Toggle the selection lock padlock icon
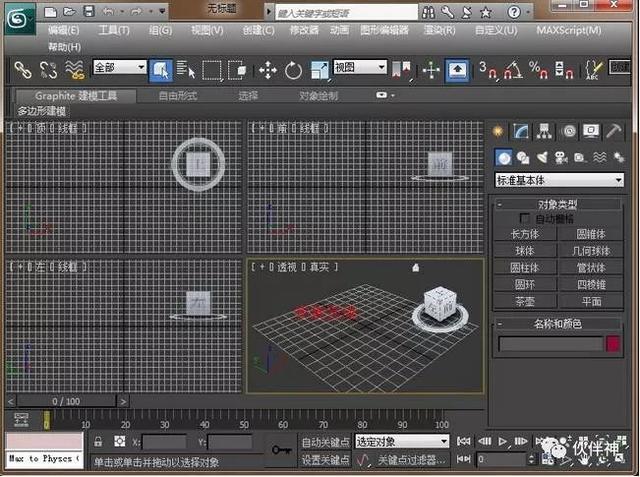Screen dimensions: 640x477 click(98, 441)
